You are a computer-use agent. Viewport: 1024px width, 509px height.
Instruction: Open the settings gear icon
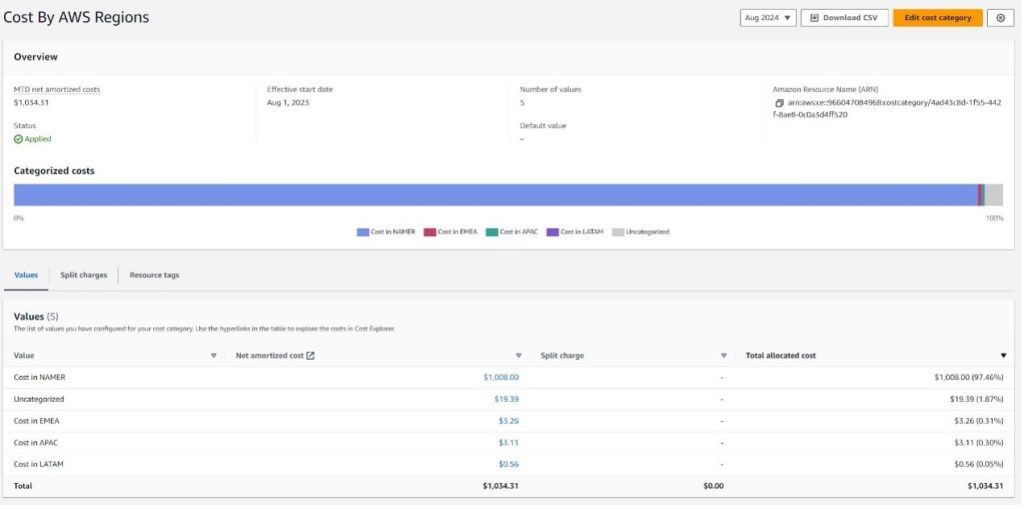(x=1000, y=18)
